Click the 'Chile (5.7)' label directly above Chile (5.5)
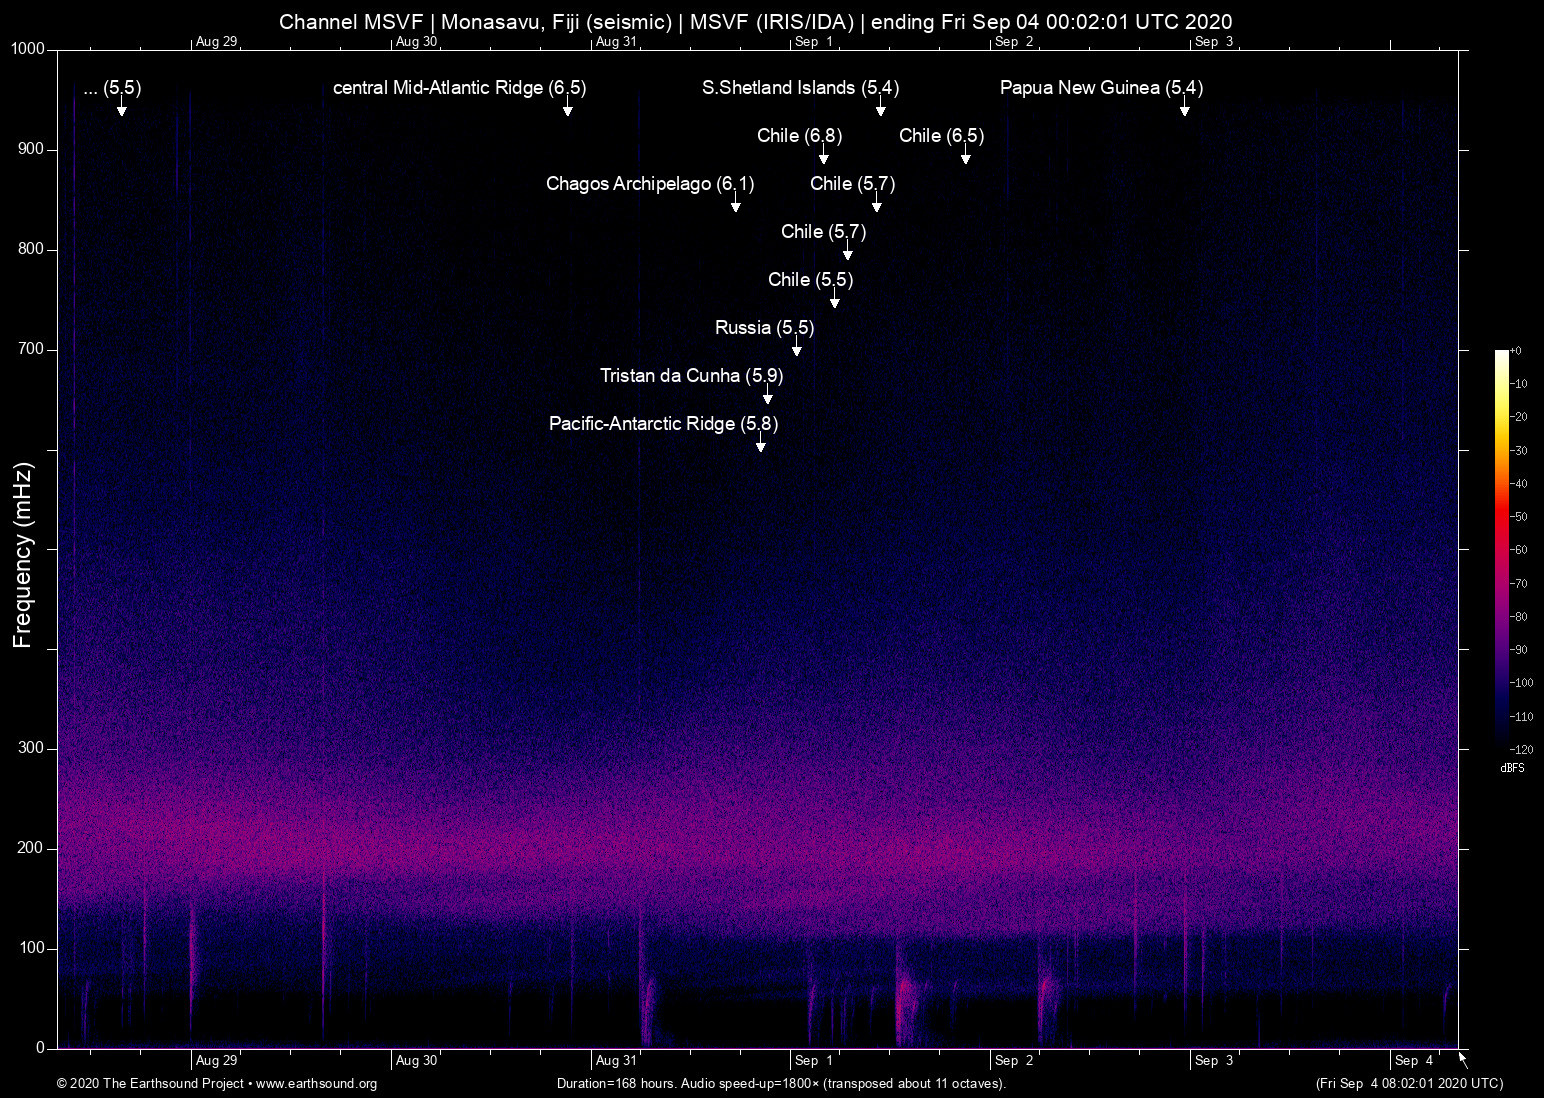 824,232
